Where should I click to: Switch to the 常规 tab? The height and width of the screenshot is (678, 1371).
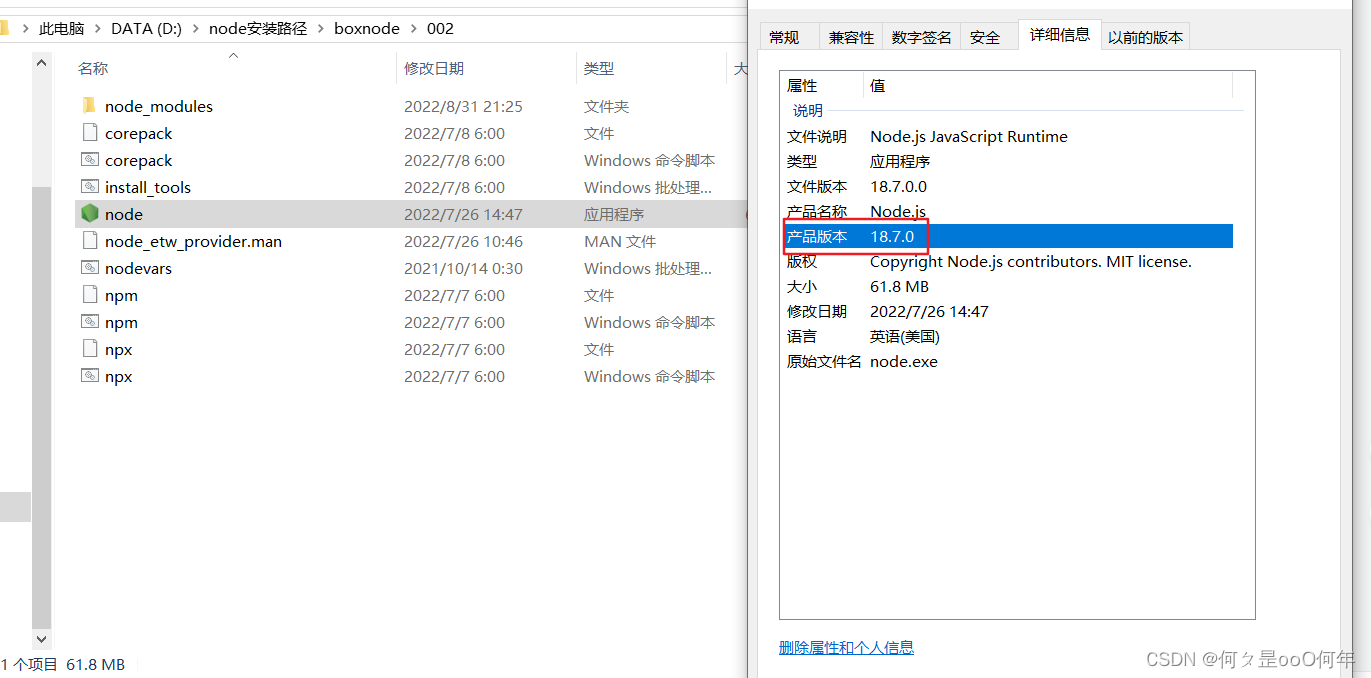787,35
